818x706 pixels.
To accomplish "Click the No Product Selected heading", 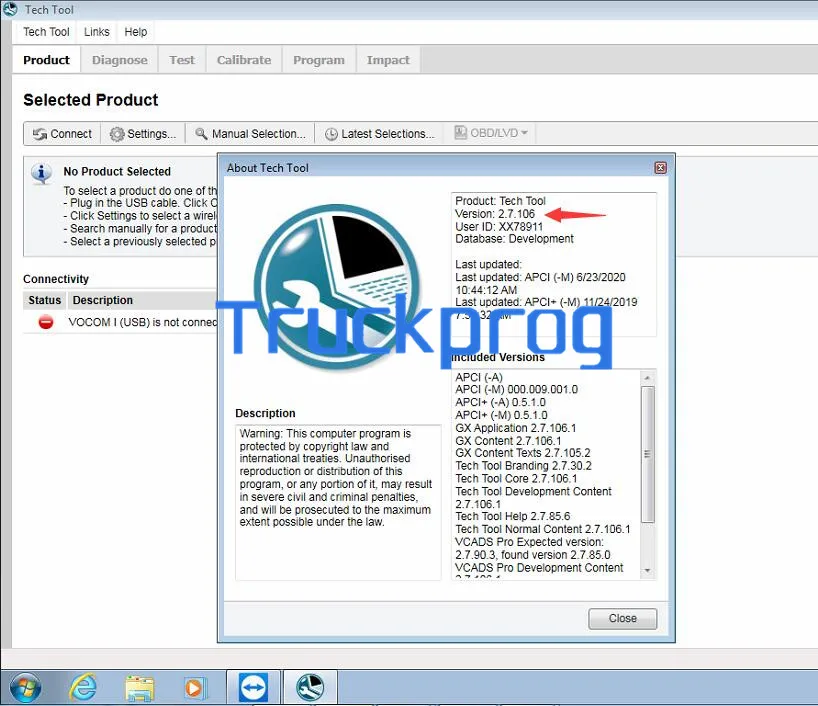I will point(117,172).
